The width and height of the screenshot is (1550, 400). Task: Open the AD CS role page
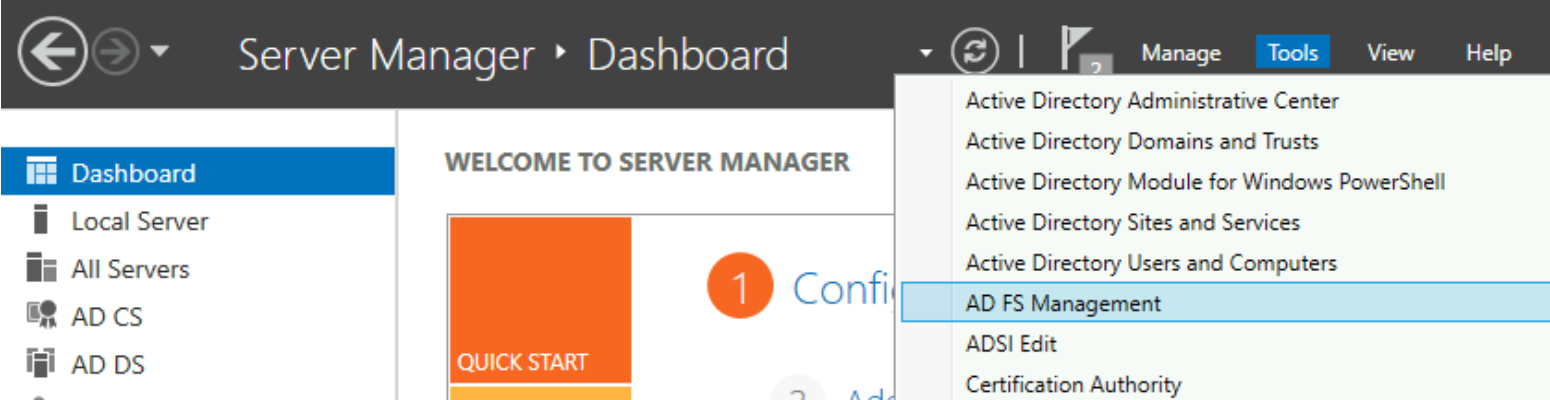click(198, 317)
